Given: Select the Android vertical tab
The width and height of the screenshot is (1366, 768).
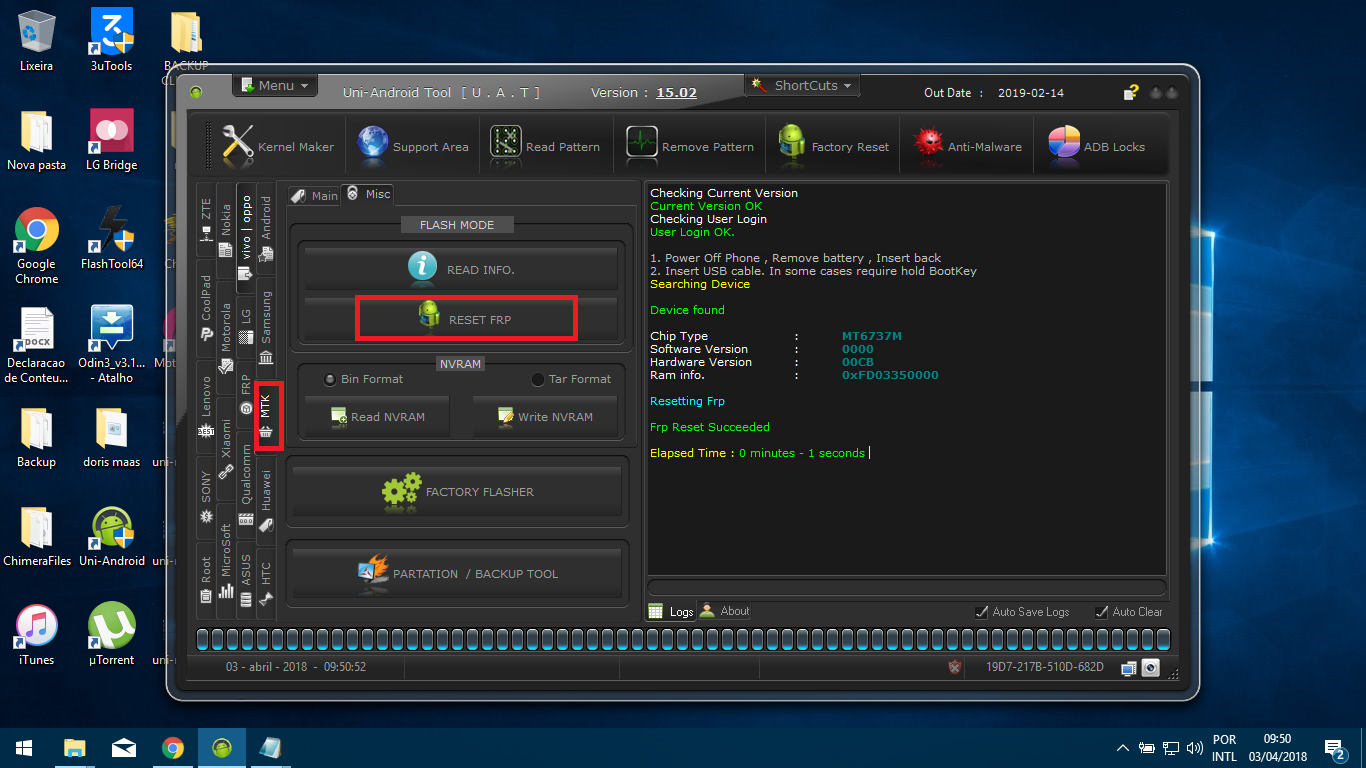Looking at the screenshot, I should tap(266, 229).
